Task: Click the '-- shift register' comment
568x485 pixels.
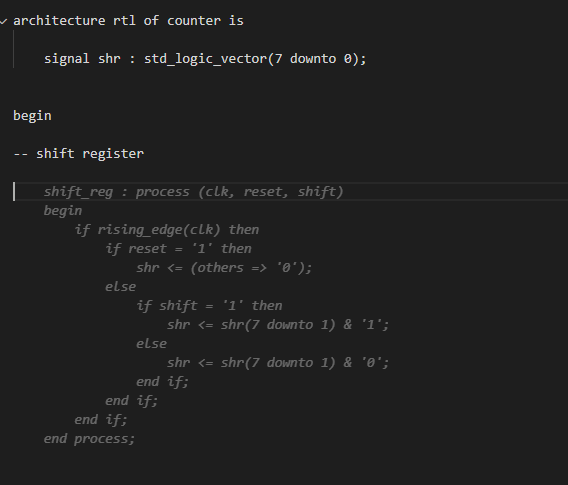Action: pyautogui.click(x=79, y=154)
